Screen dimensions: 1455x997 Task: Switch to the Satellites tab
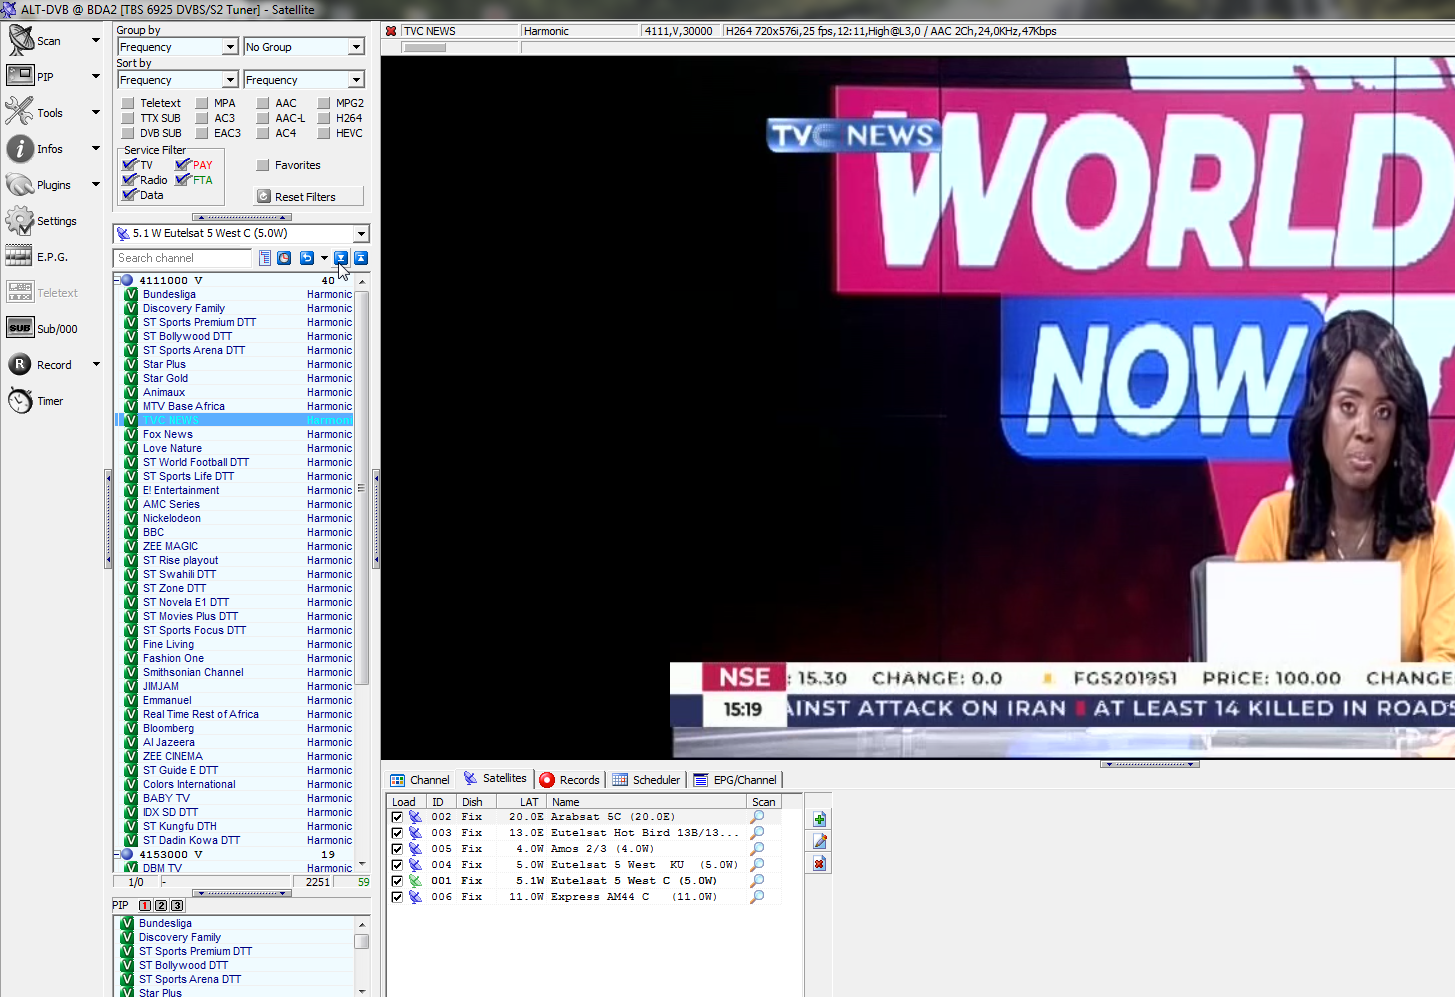pos(495,779)
